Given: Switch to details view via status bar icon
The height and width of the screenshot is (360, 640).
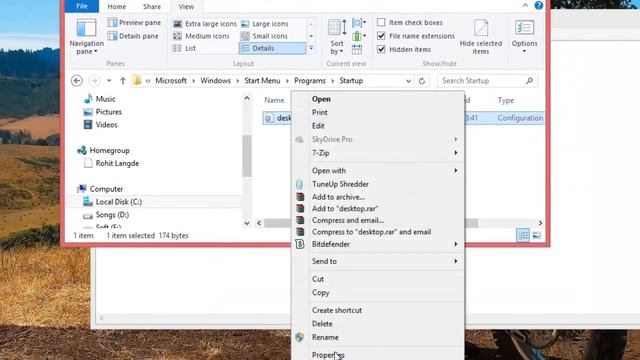Looking at the screenshot, I should pos(523,236).
